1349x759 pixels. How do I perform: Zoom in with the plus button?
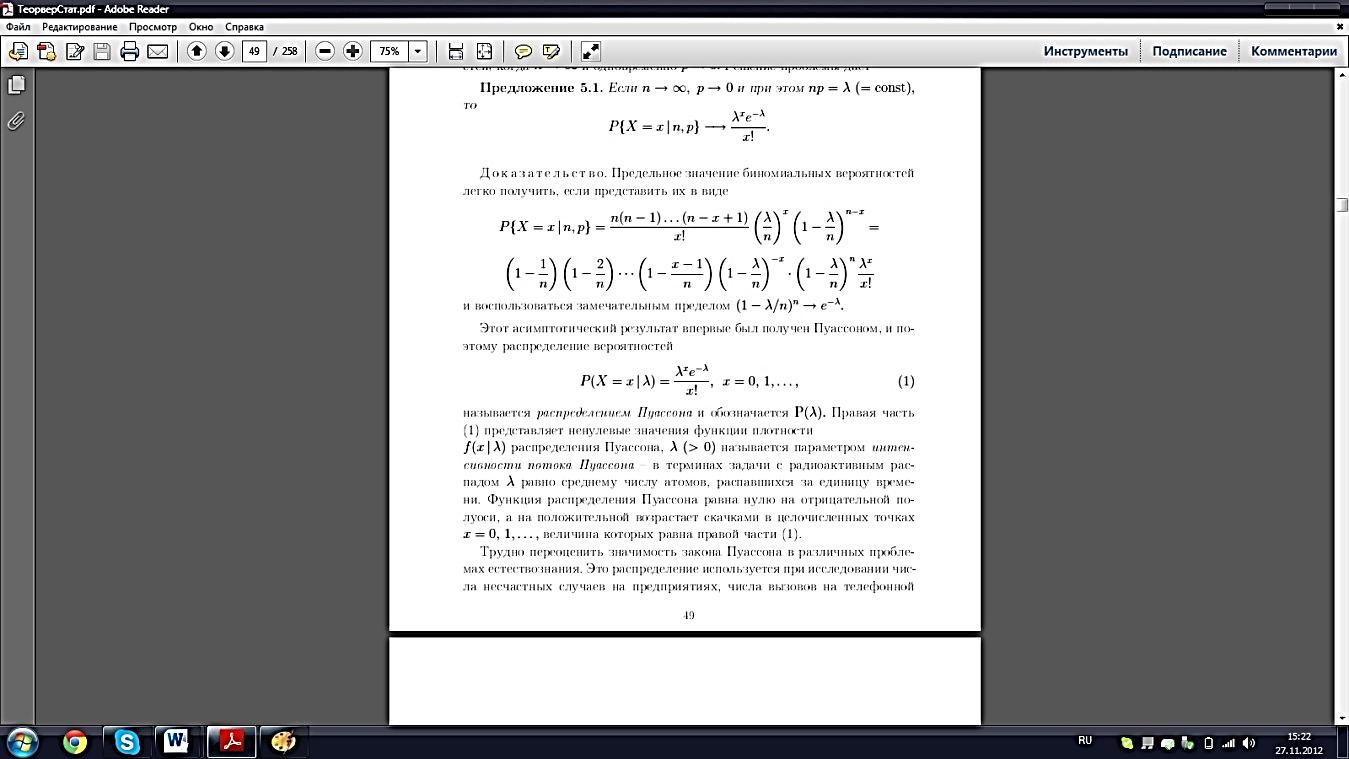pyautogui.click(x=352, y=51)
